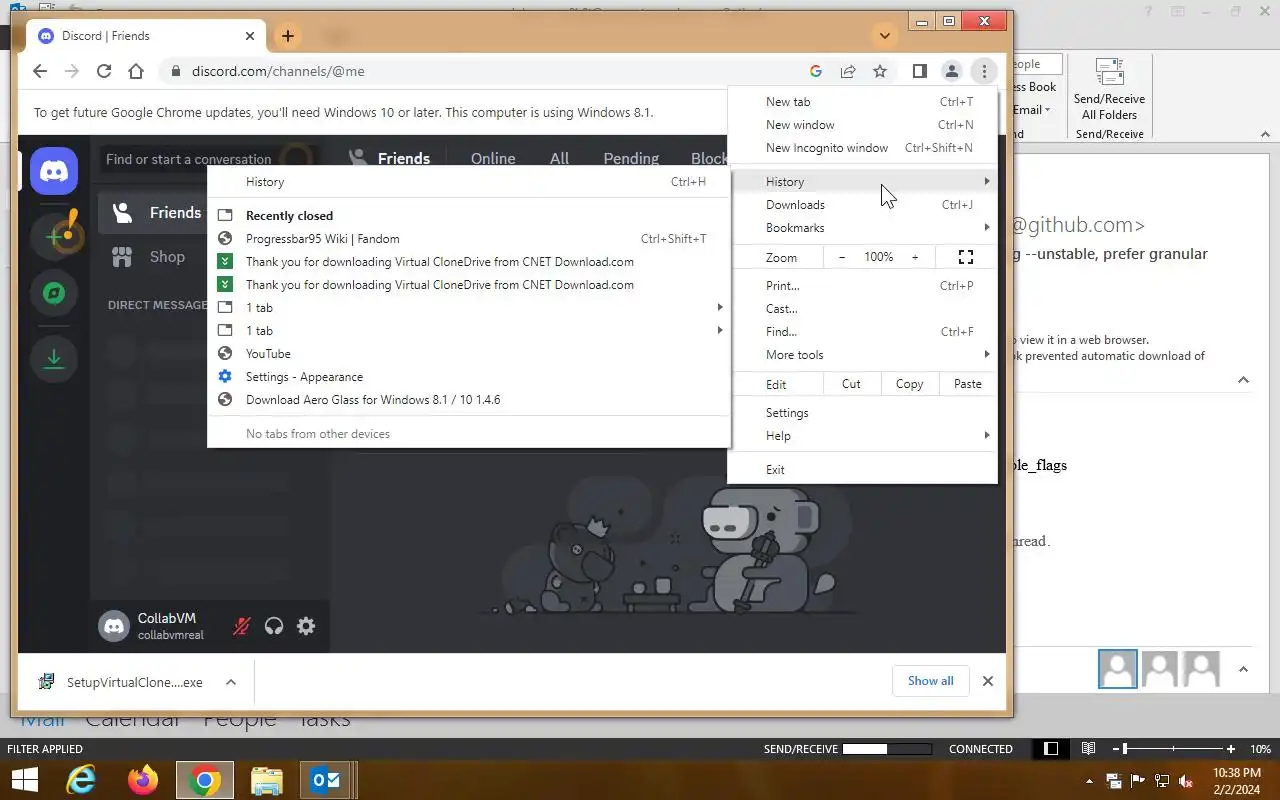Screen dimensions: 1280x800
Task: Toggle Discord headphones deafen
Action: [x=274, y=626]
